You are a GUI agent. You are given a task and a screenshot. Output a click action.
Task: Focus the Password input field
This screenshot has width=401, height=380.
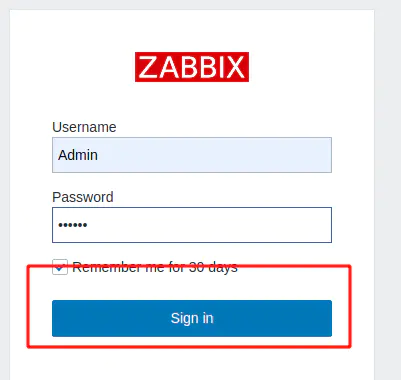[x=192, y=225]
